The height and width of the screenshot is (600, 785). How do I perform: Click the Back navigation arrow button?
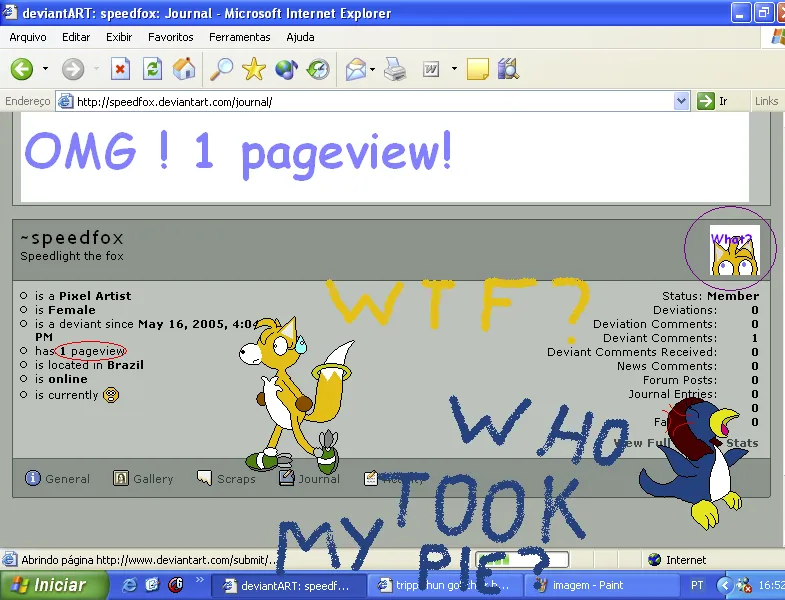(22, 69)
